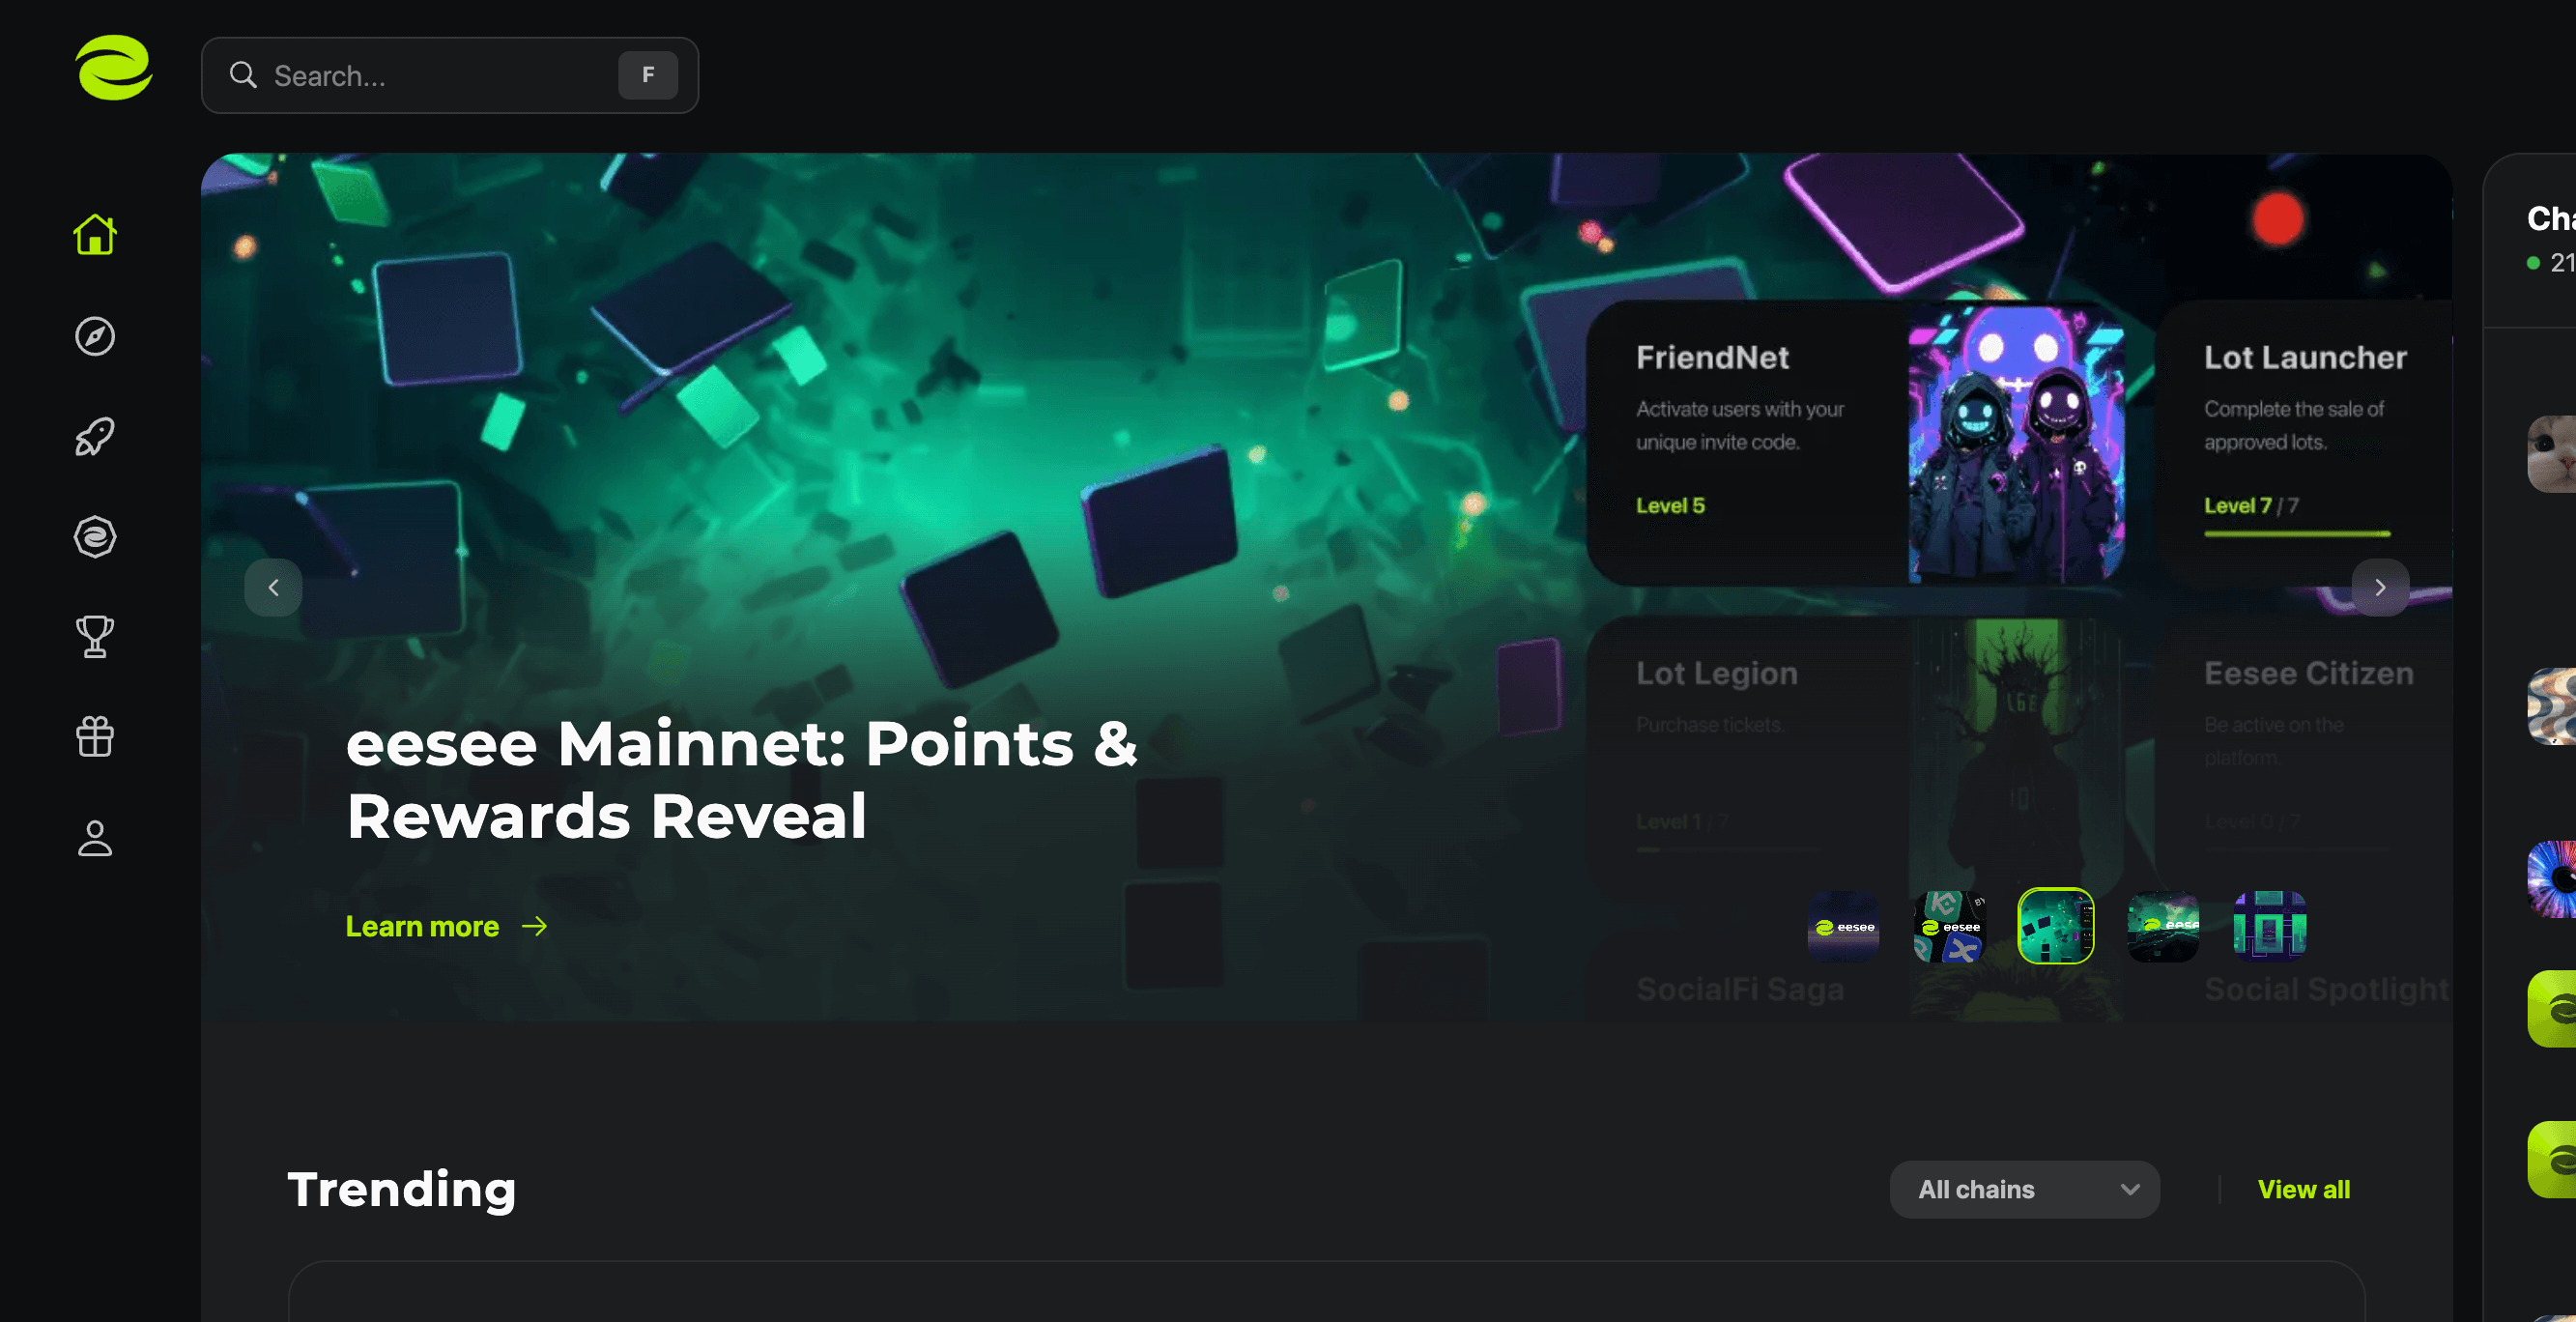Viewport: 2576px width, 1322px height.
Task: Focus the Search input field
Action: 449,75
